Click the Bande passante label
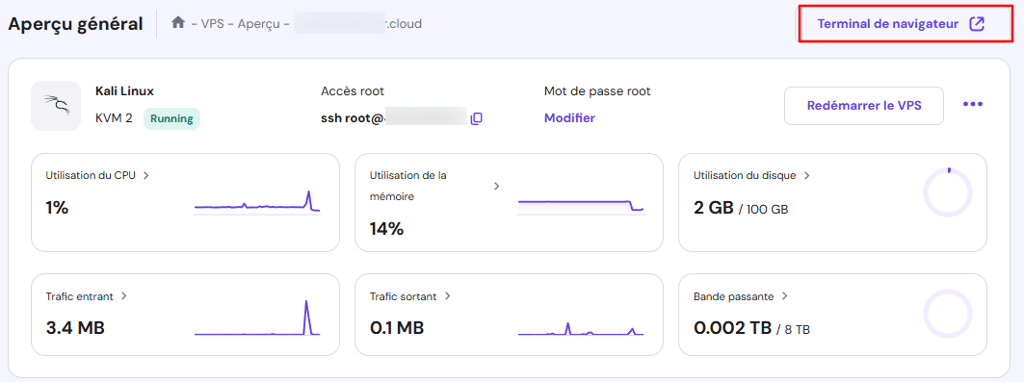 click(733, 296)
